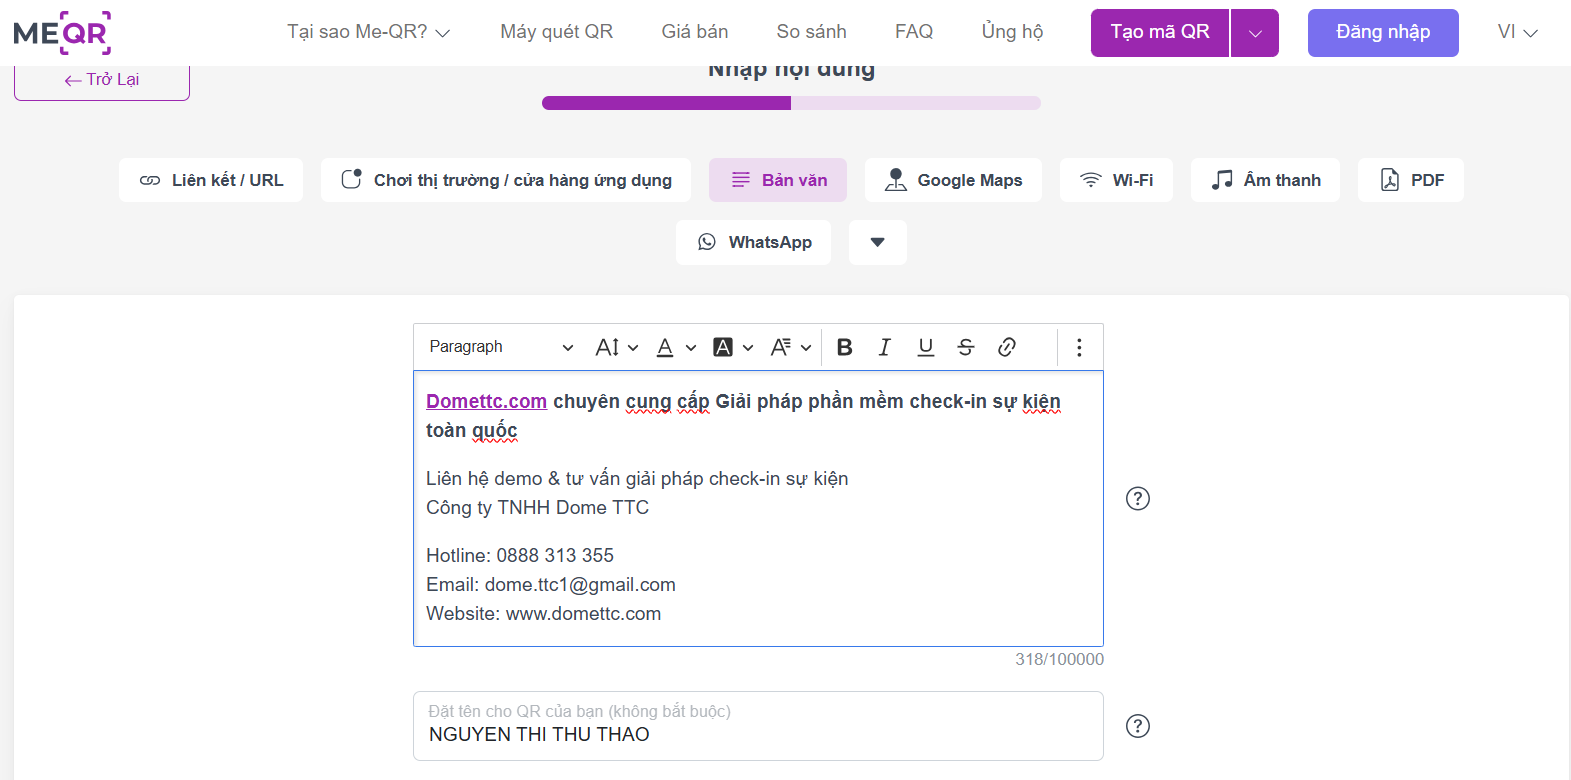
Task: Open the Paragraph heading dropdown
Action: (x=502, y=347)
